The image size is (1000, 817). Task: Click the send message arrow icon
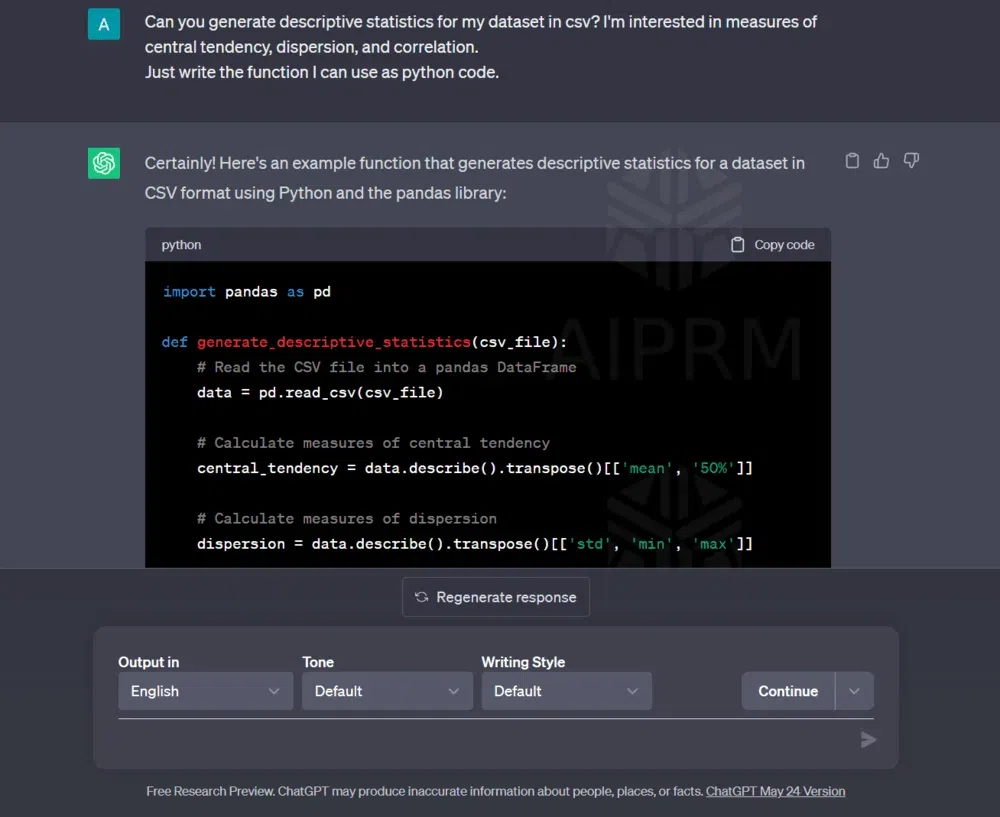coord(868,740)
